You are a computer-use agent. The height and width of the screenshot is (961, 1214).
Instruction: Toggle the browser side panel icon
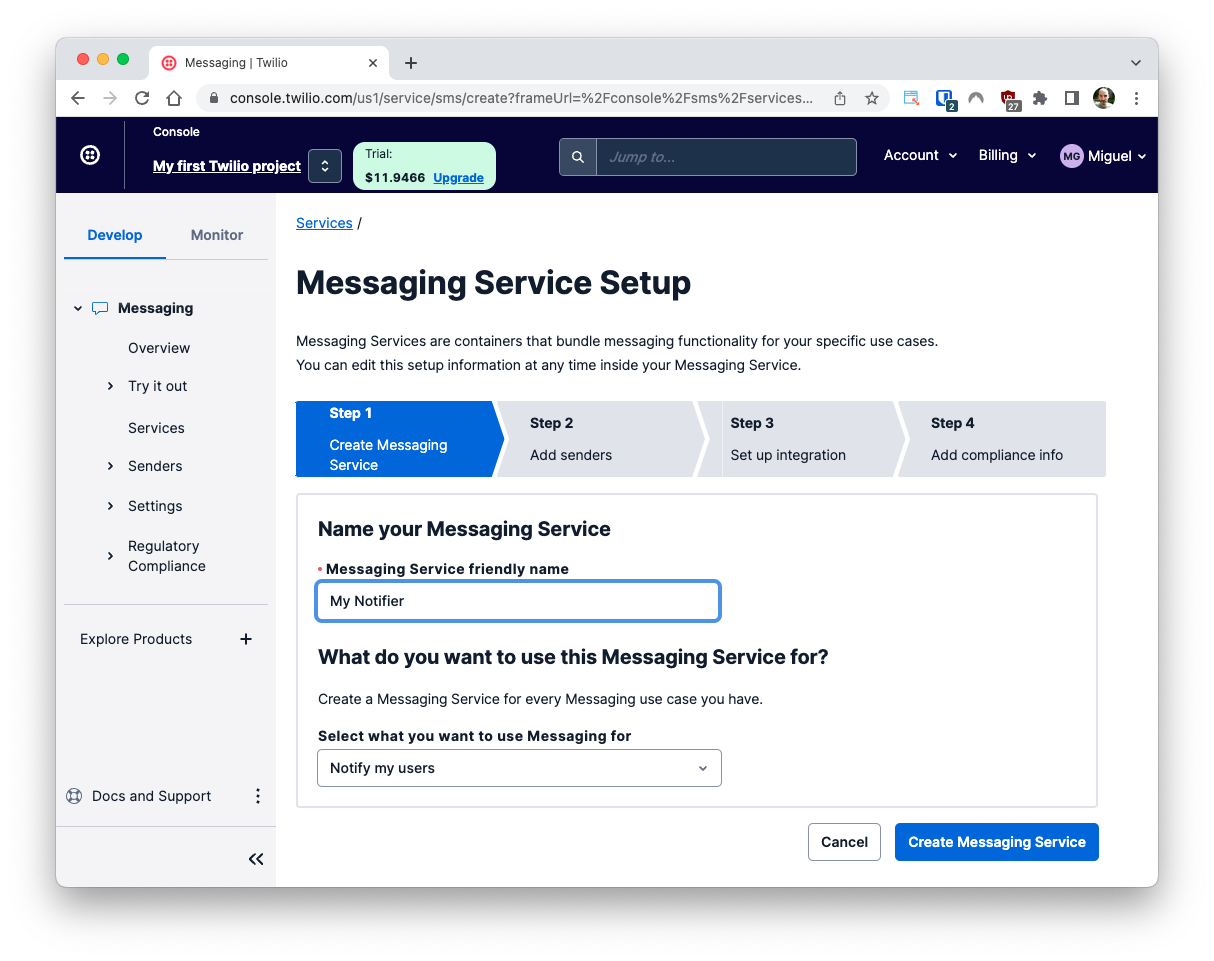(x=1071, y=98)
